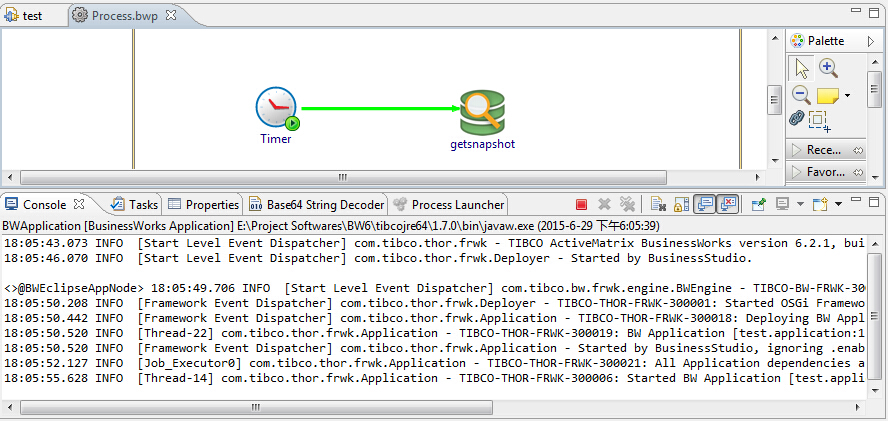Select the marquee group tool in Palette
This screenshot has height=421, width=888.
(x=819, y=121)
